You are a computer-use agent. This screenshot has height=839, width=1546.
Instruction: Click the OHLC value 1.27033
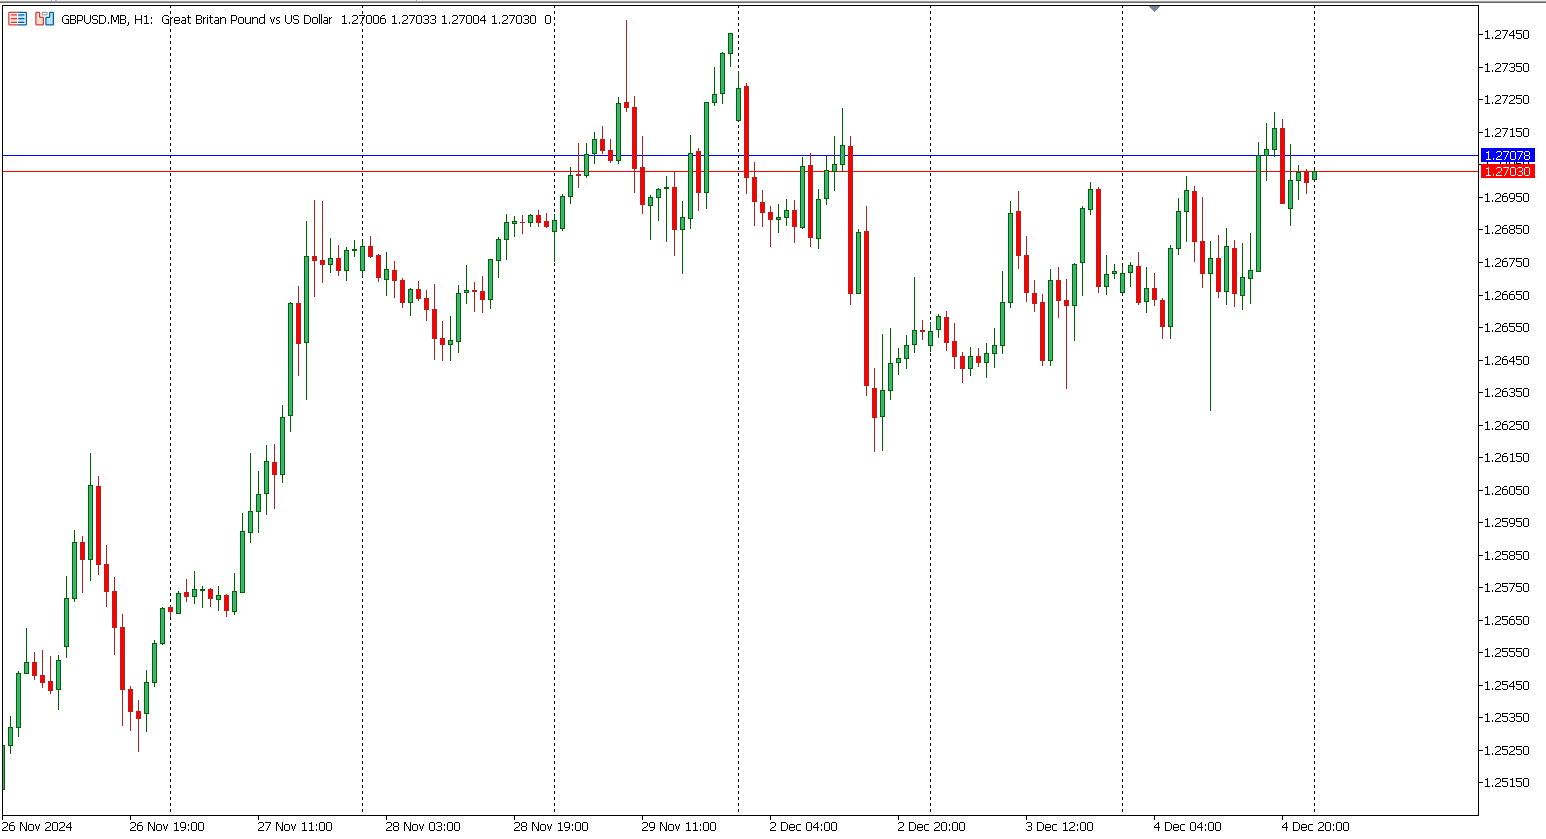[413, 19]
